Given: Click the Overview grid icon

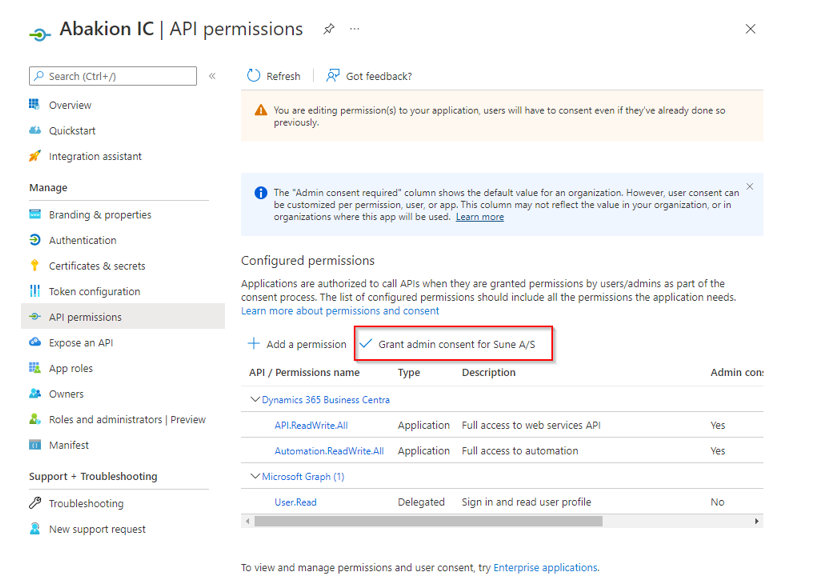Looking at the screenshot, I should (34, 104).
